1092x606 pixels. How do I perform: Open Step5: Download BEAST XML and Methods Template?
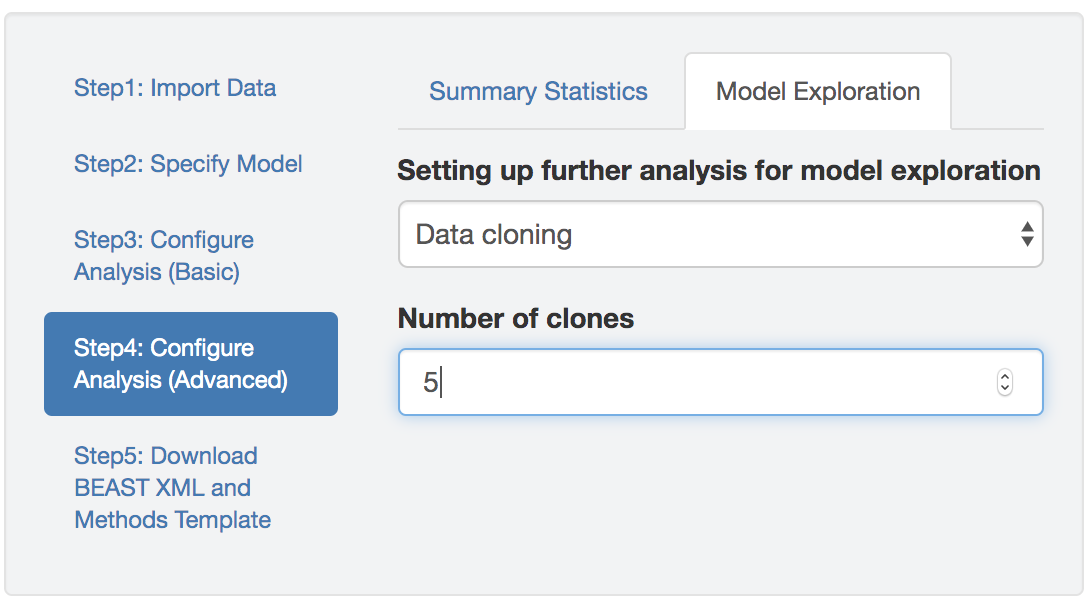[172, 488]
